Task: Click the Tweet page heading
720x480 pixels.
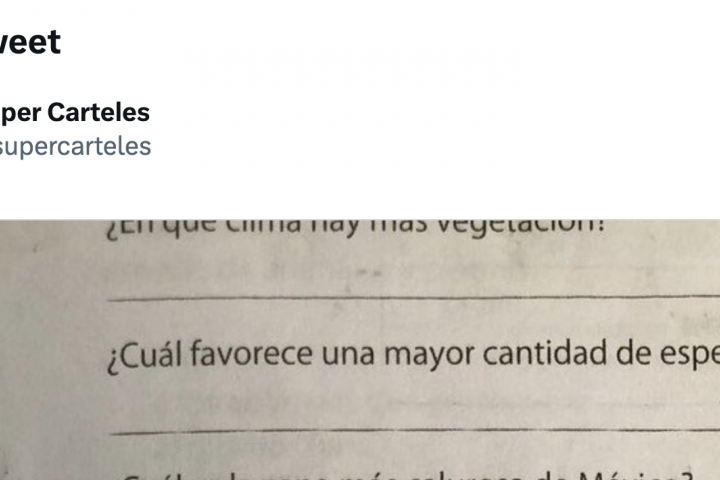Action: click(30, 42)
